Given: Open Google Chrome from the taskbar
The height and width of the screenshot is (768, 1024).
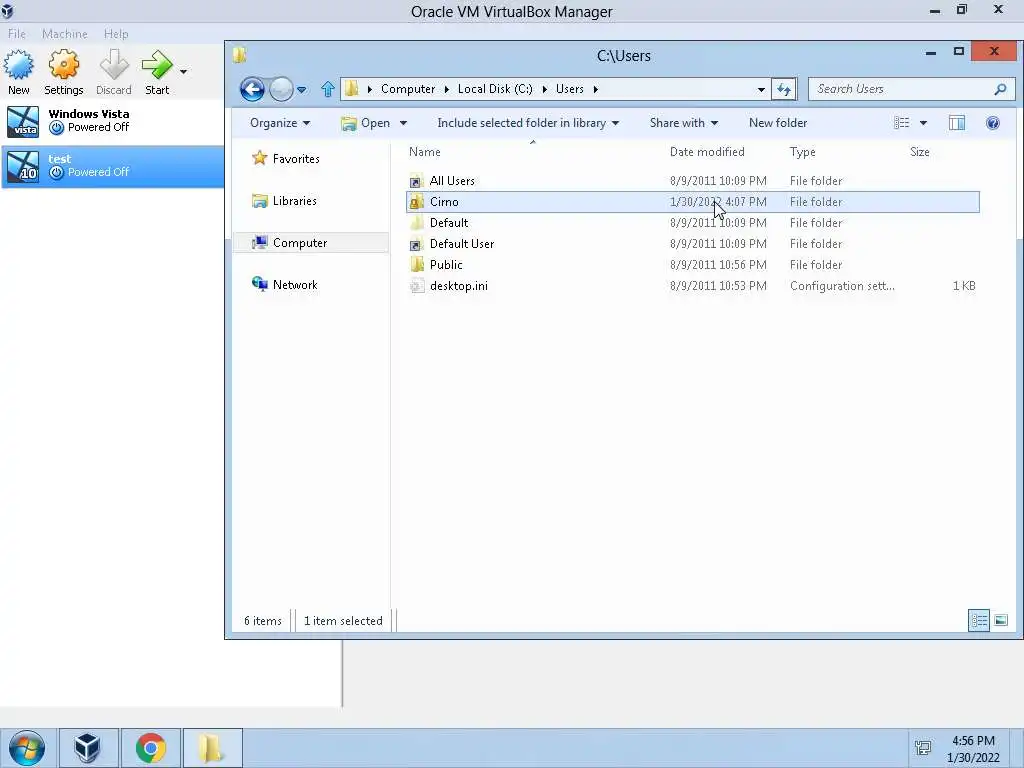Looking at the screenshot, I should [151, 748].
